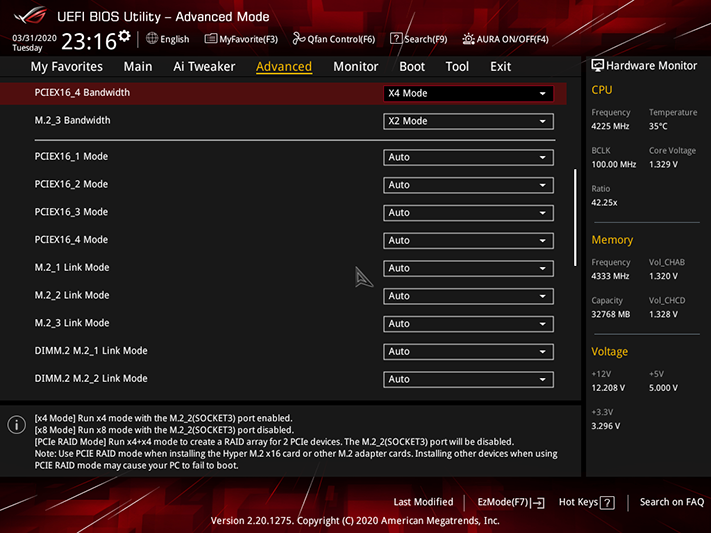Select the Advanced tab
Screen dimensions: 711x533
coord(284,67)
